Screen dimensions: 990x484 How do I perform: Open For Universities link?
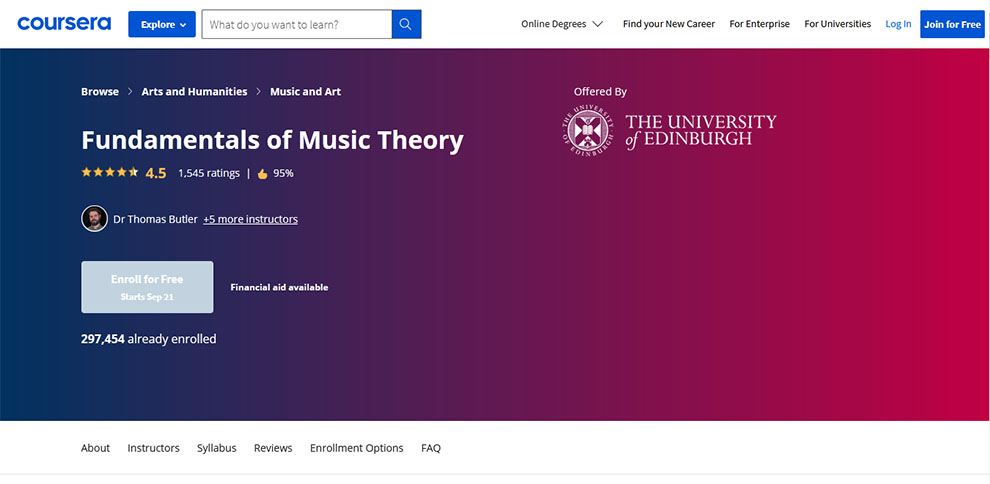(x=837, y=24)
